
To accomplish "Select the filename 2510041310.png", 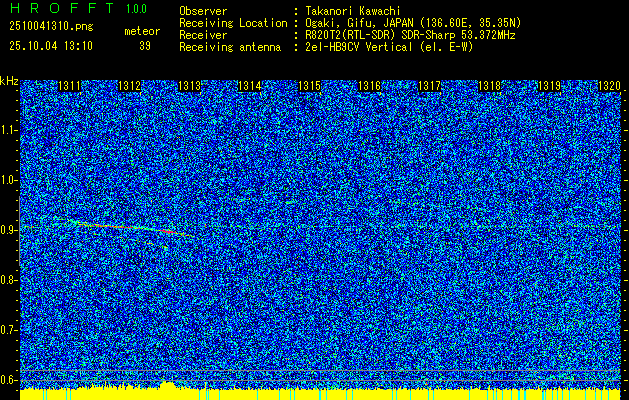I will pyautogui.click(x=51, y=26).
